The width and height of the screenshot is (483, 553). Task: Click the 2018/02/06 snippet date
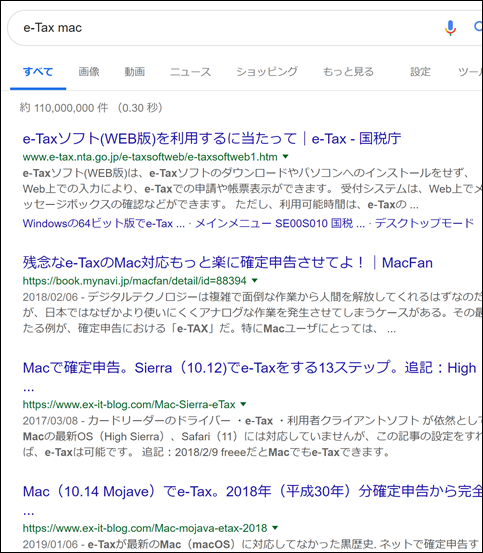tap(50, 297)
